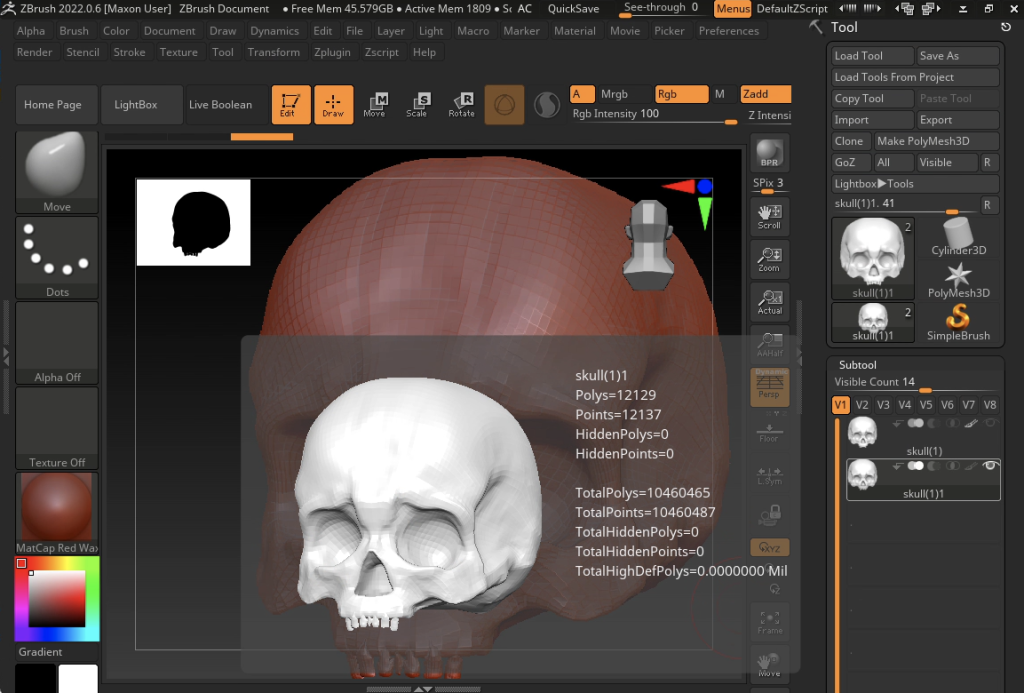This screenshot has height=693, width=1024.
Task: Click the sculptris sphere icon beside Rotate
Action: (x=504, y=105)
